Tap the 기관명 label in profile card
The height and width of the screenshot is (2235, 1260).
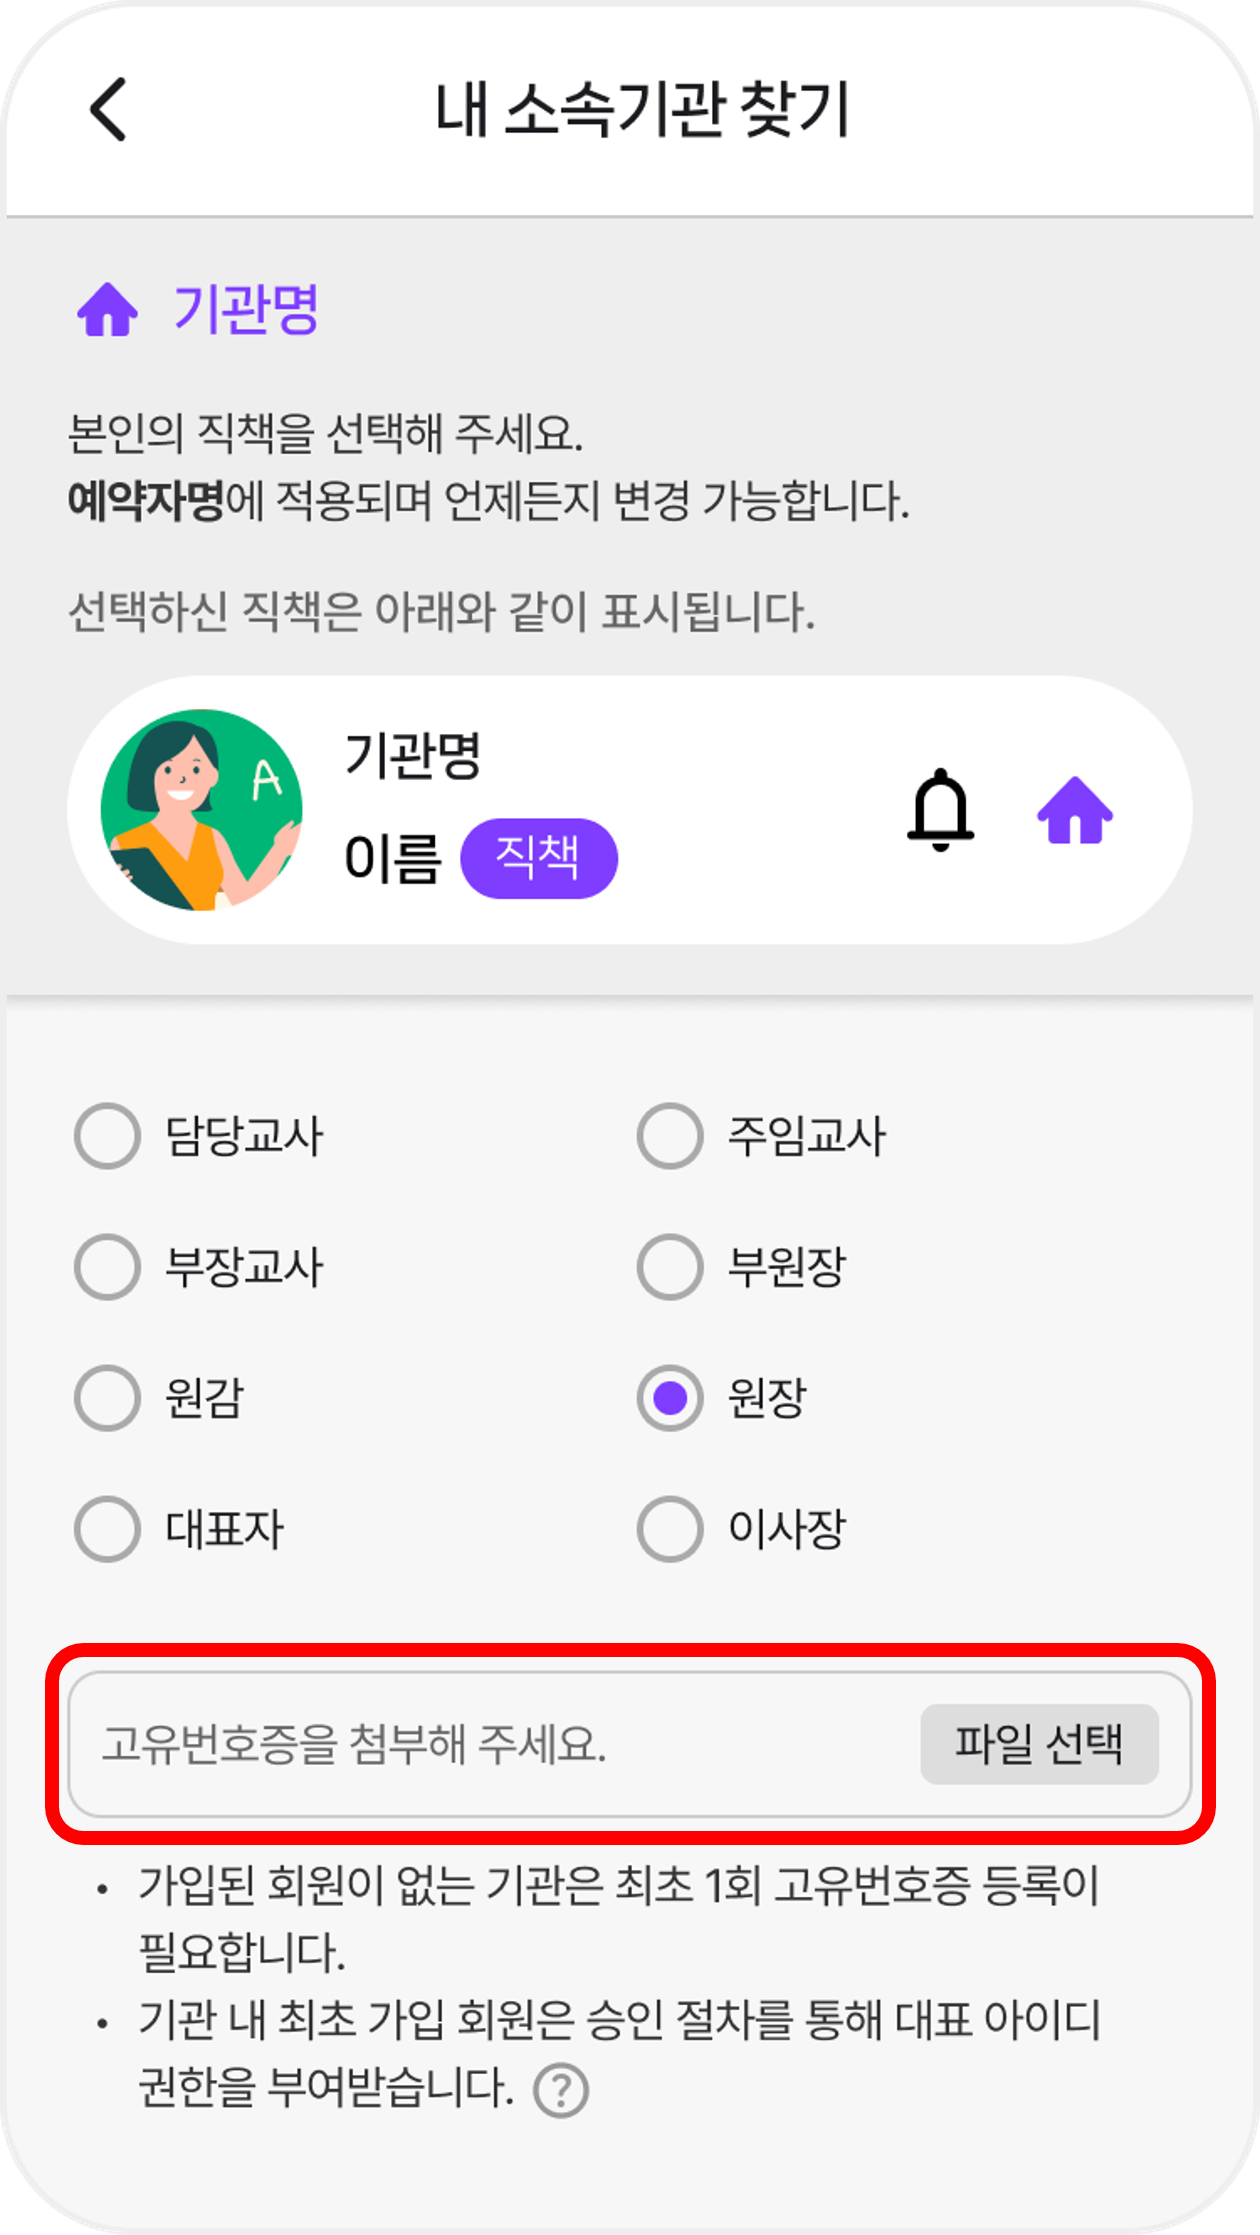point(412,755)
